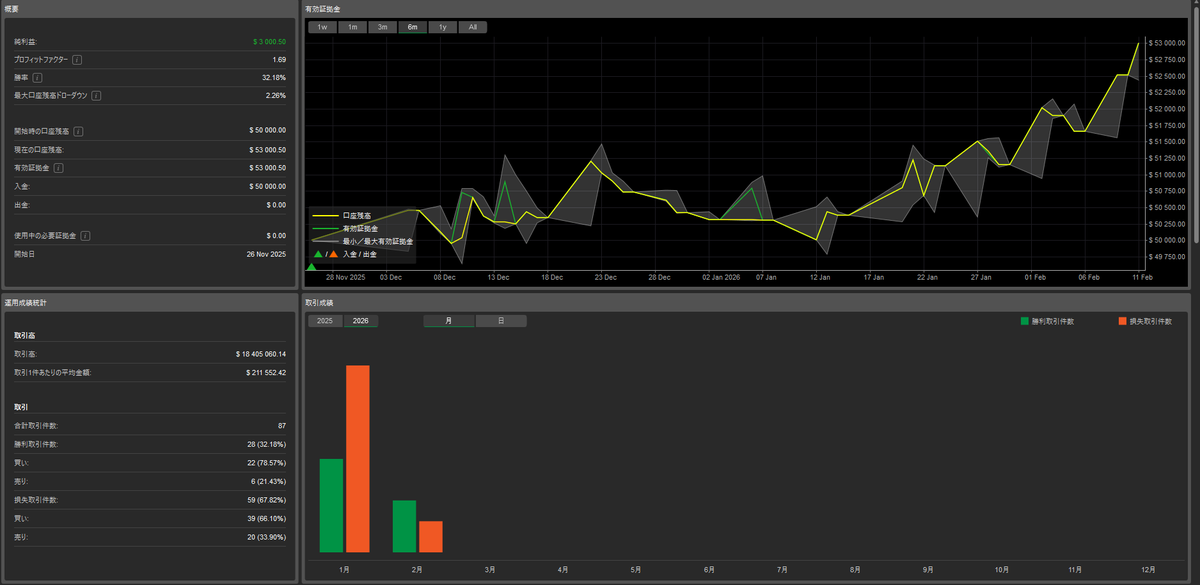Open info icon next to 有効証拠金 row

59,167
